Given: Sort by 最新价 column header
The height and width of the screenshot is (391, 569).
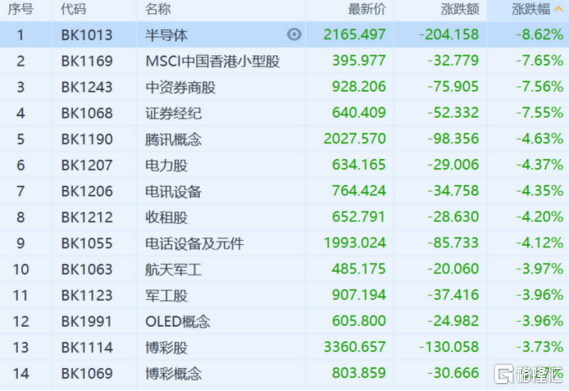Looking at the screenshot, I should point(367,9).
